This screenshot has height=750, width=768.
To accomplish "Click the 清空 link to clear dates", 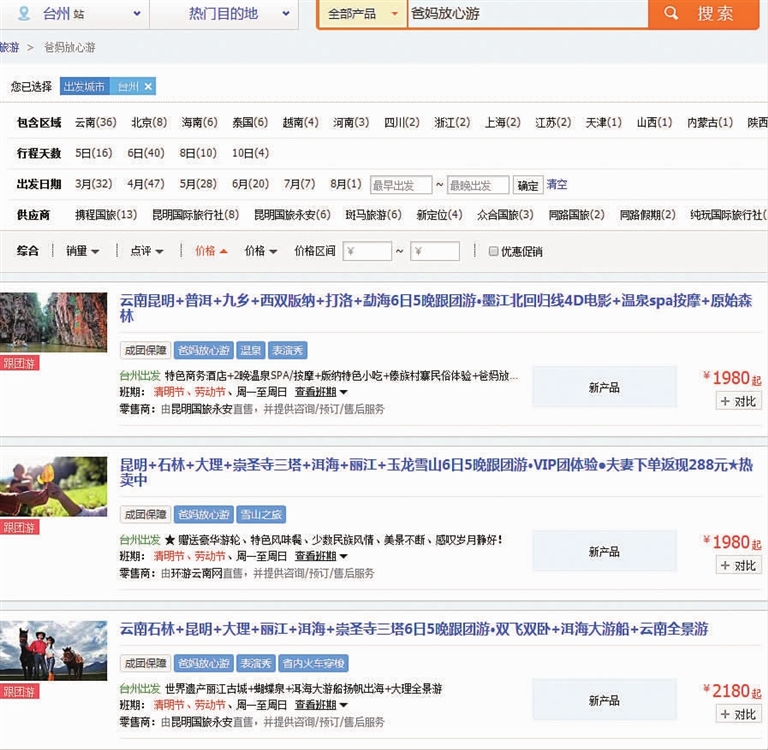I will pyautogui.click(x=557, y=185).
